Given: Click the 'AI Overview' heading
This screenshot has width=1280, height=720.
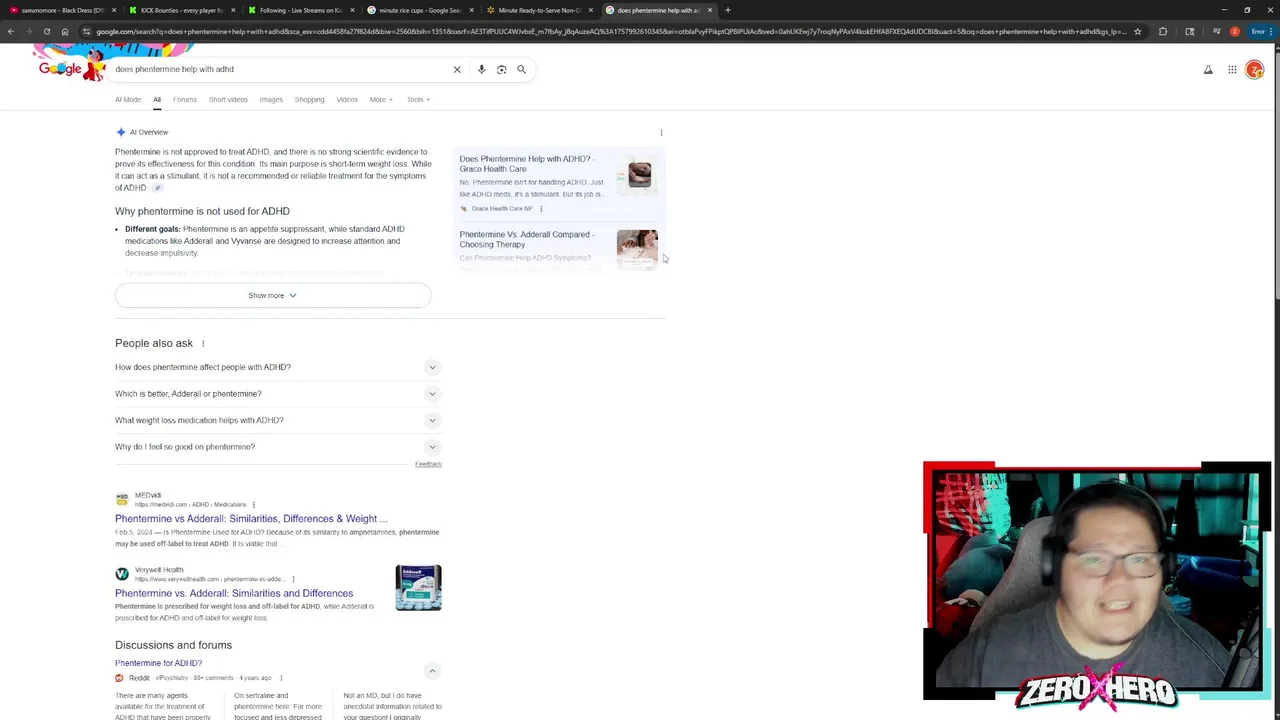Looking at the screenshot, I should click(x=149, y=132).
